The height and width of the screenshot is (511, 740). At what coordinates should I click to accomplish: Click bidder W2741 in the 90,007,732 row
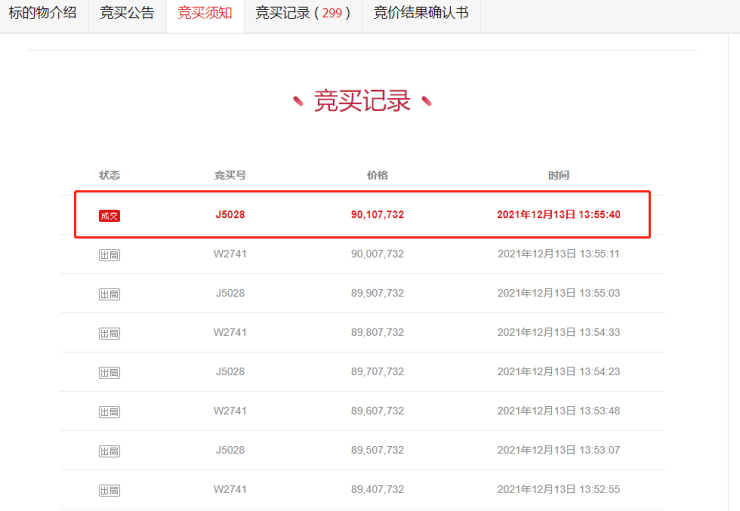point(230,254)
